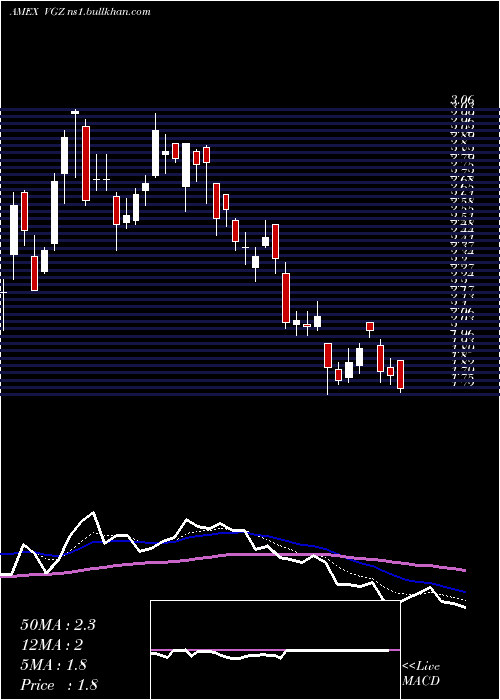This screenshot has width=500, height=700.
Task: Click the 3.06 top price axis label
Action: pyautogui.click(x=462, y=100)
